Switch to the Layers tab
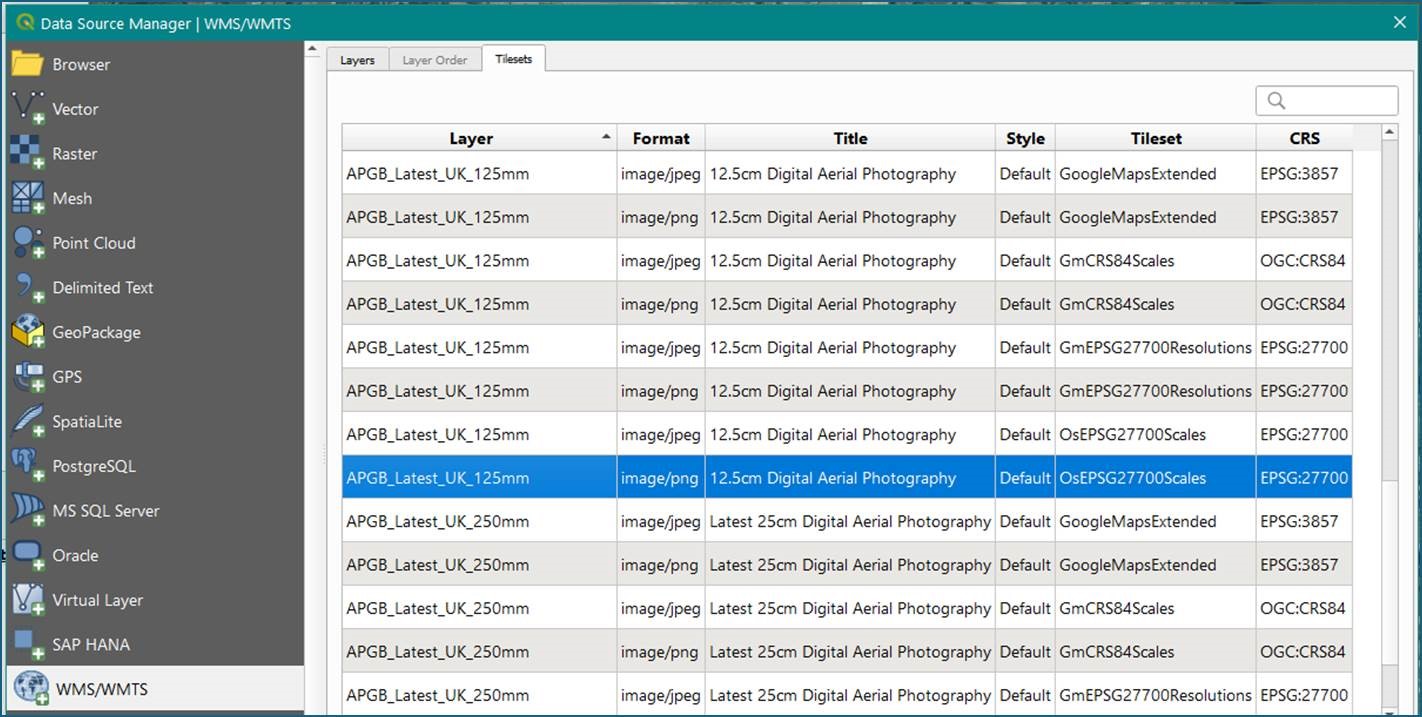Viewport: 1422px width, 717px height. pos(357,60)
